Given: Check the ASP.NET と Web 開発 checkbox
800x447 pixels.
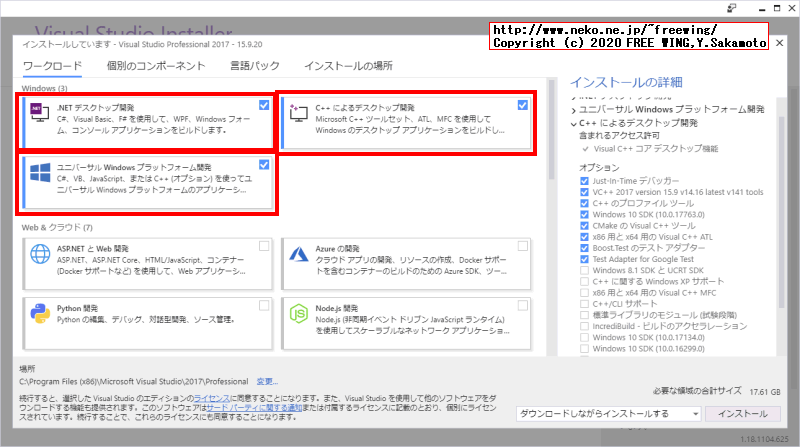Looking at the screenshot, I should tap(264, 246).
